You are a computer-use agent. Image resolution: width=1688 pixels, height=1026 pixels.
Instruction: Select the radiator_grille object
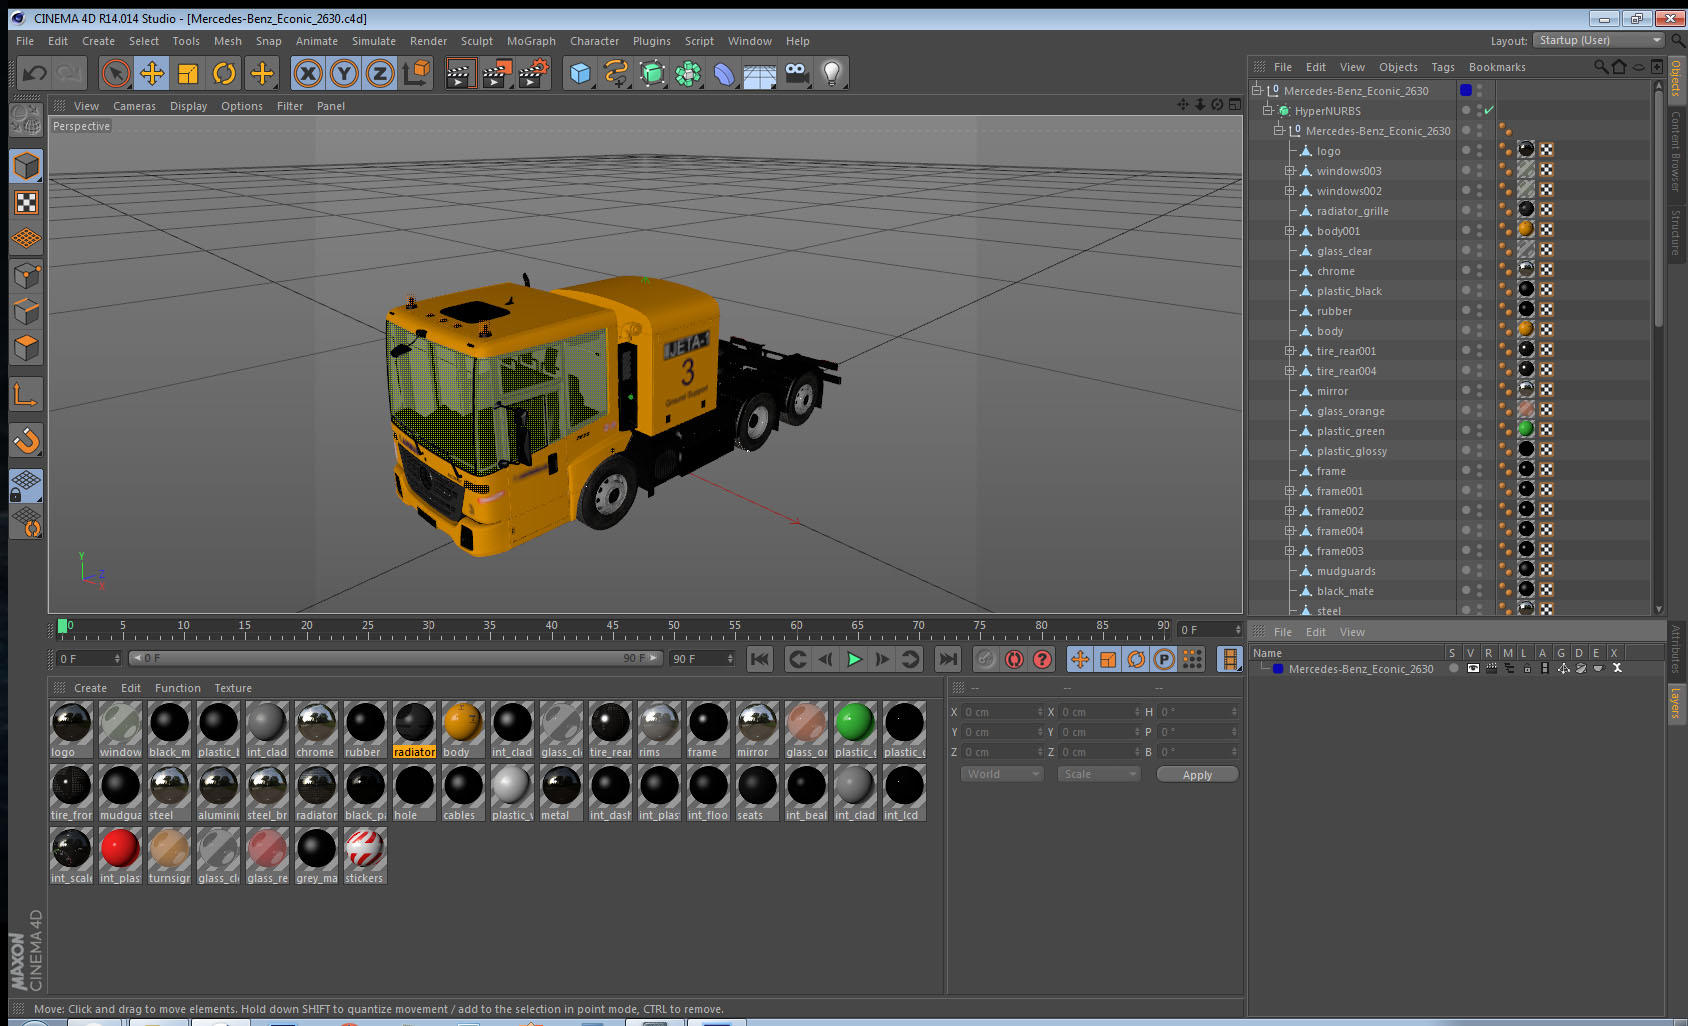(1352, 211)
